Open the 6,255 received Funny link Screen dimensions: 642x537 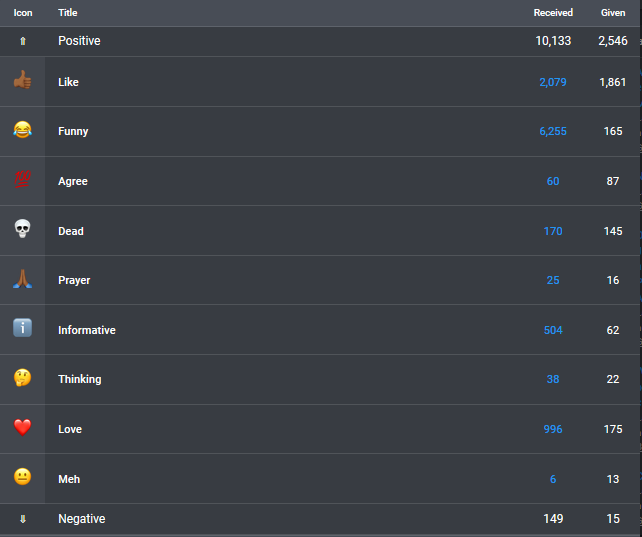pos(553,131)
